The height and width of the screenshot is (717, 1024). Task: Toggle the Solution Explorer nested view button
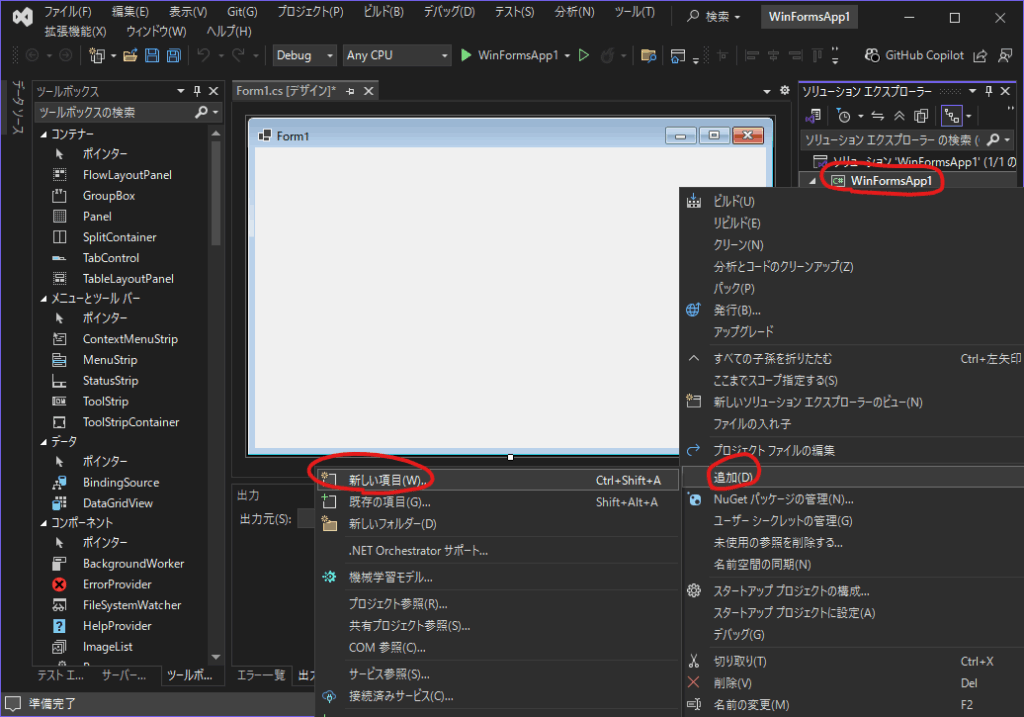point(951,116)
